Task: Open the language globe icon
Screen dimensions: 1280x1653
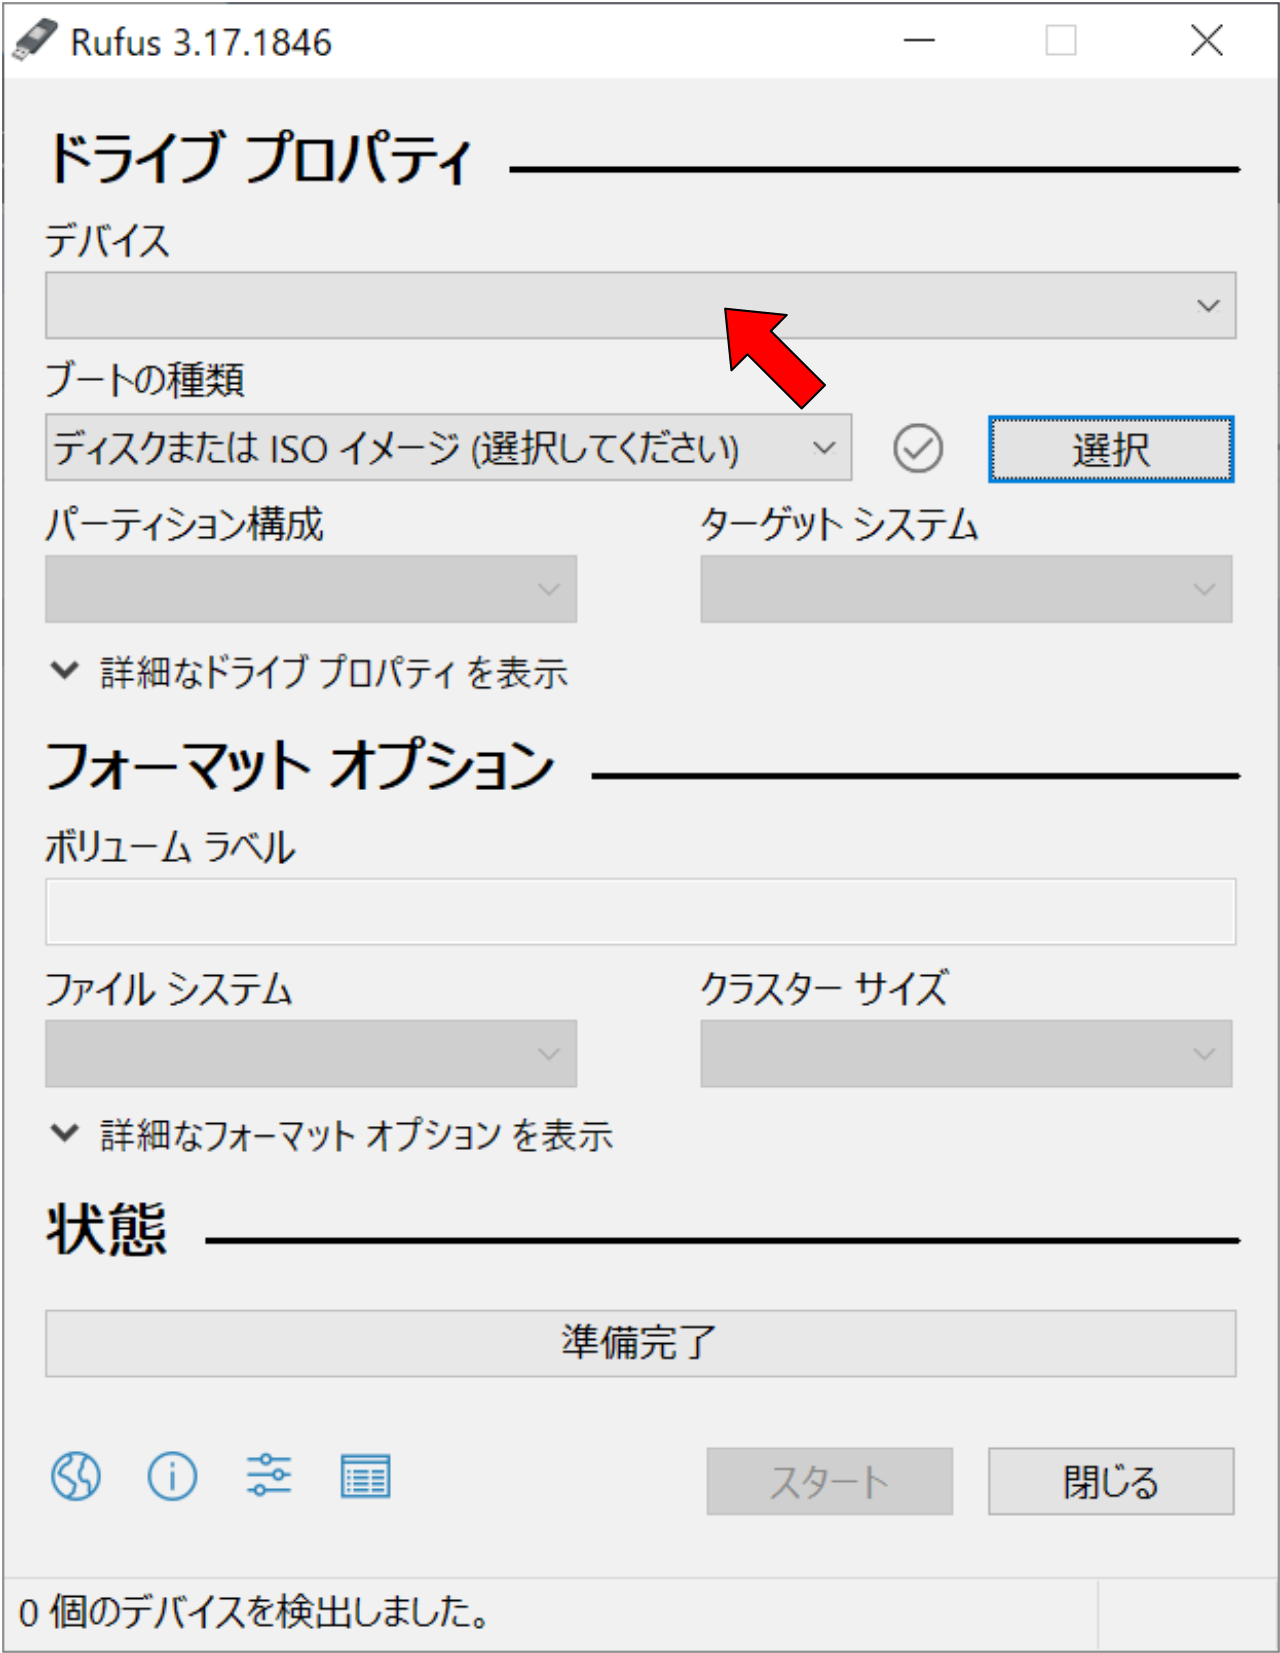Action: pyautogui.click(x=76, y=1476)
